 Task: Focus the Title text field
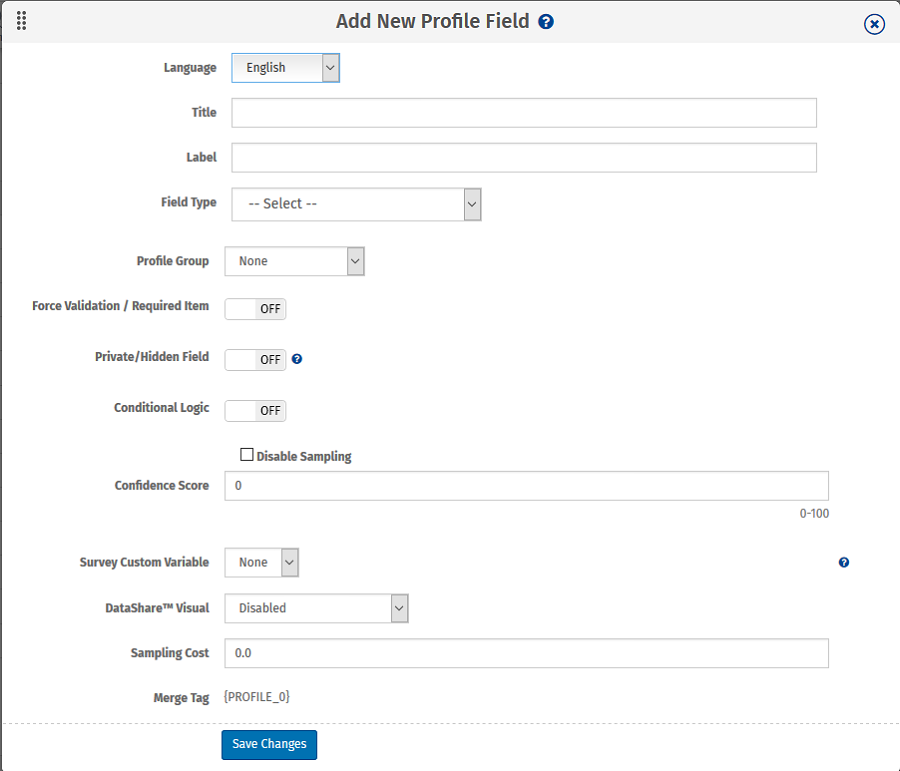coord(523,113)
